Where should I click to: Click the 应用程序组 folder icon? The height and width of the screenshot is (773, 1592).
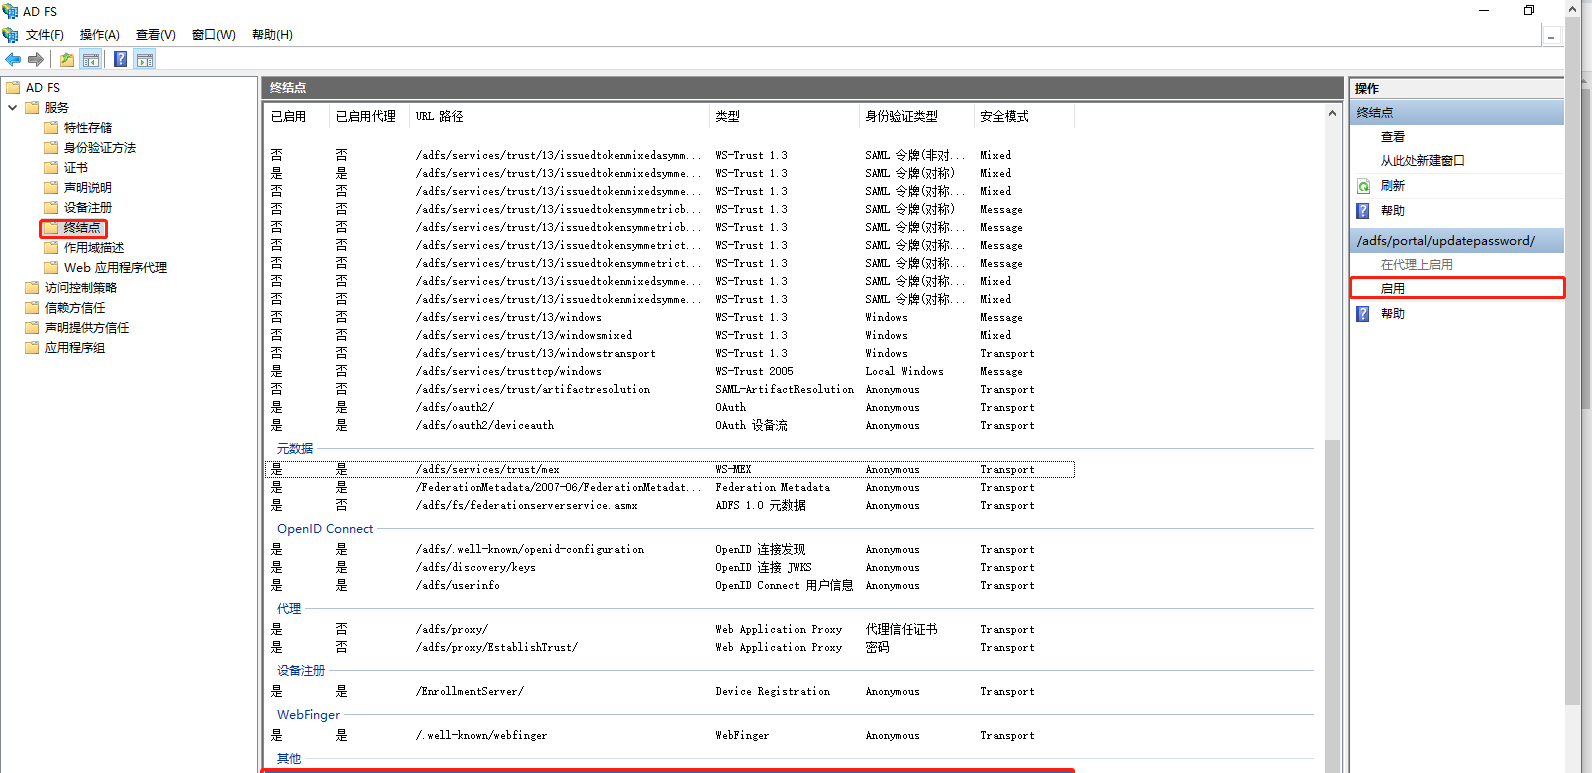(32, 348)
